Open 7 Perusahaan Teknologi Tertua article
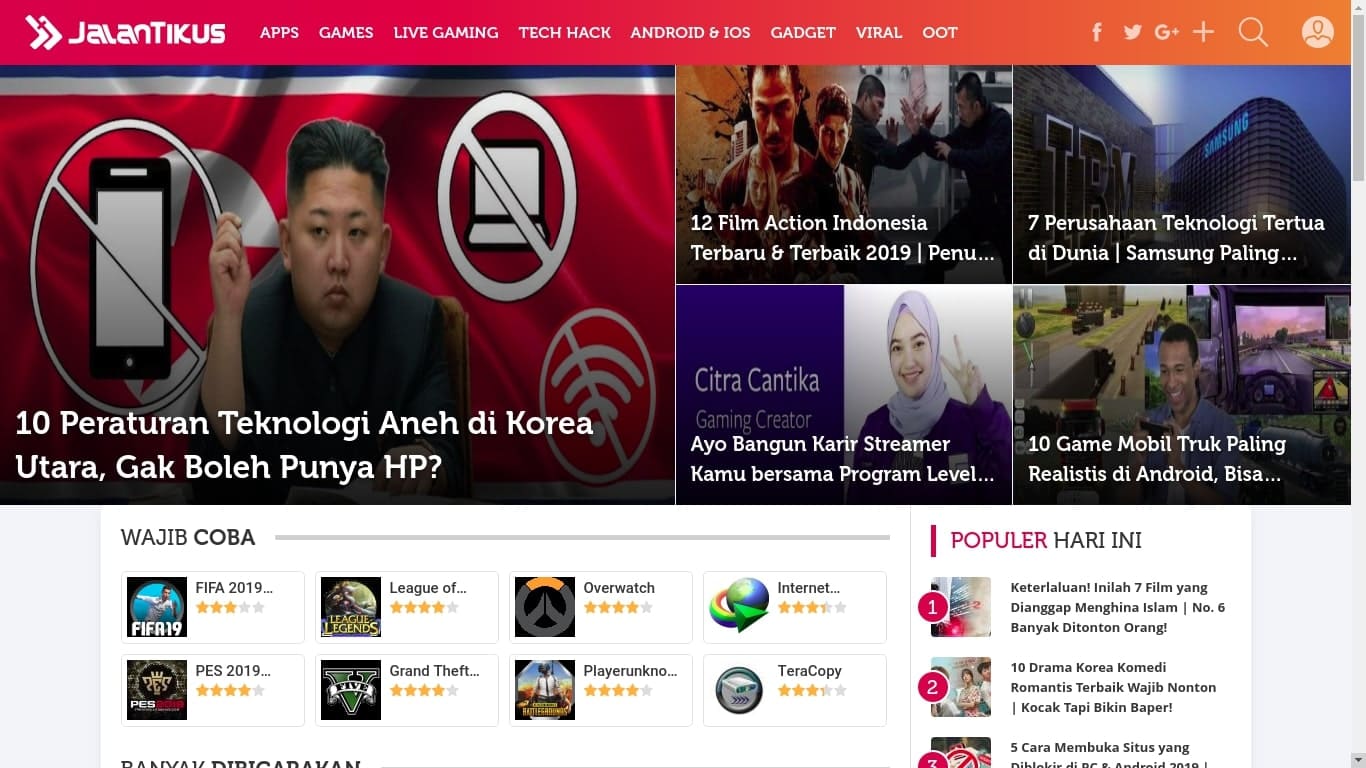1366x768 pixels. (1177, 238)
